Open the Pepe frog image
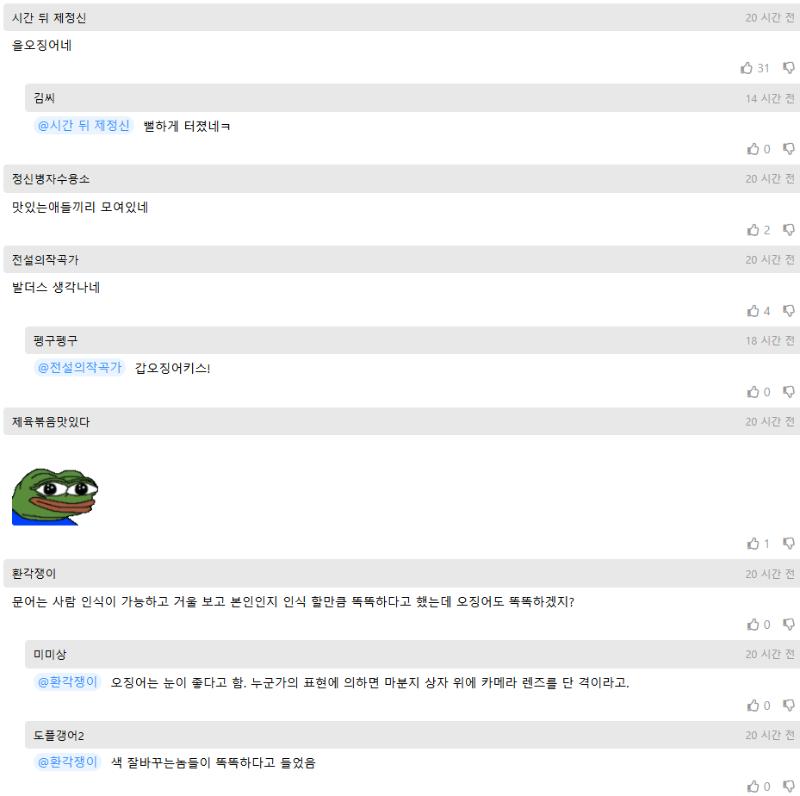 [x=55, y=496]
